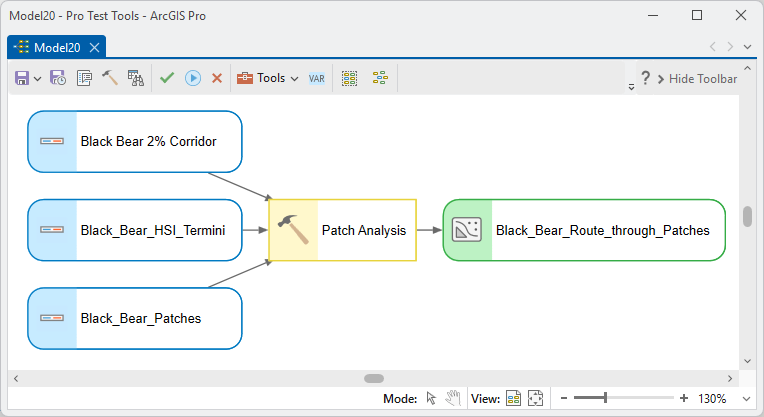Open the Tools dropdown menu
The height and width of the screenshot is (417, 764).
(x=267, y=78)
